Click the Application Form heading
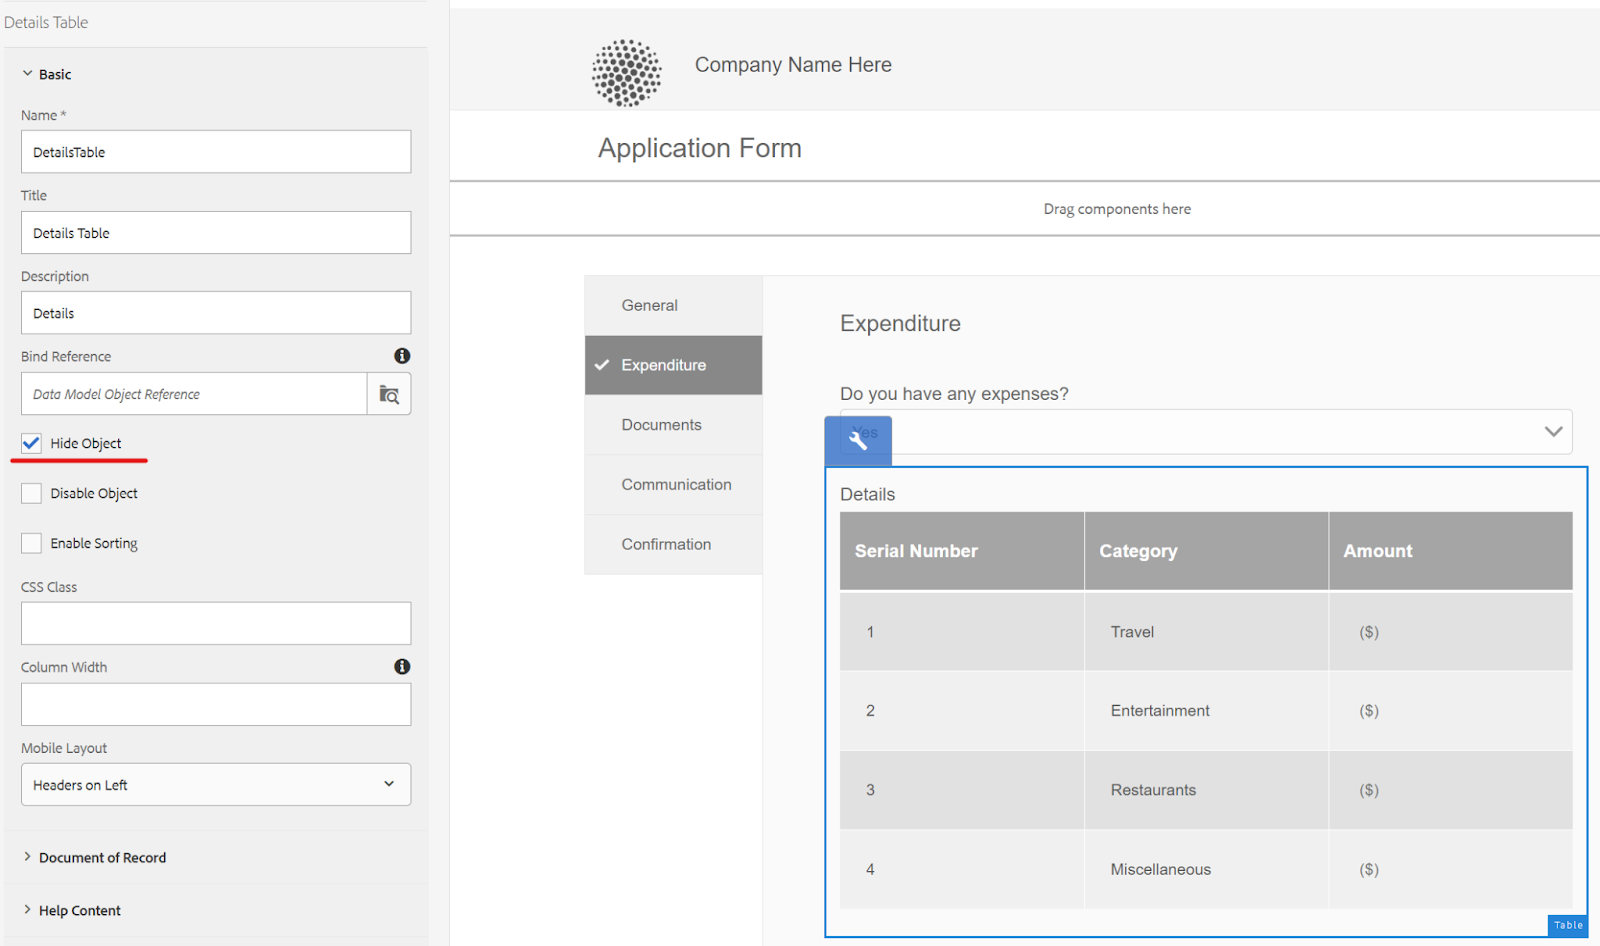1600x946 pixels. 700,148
